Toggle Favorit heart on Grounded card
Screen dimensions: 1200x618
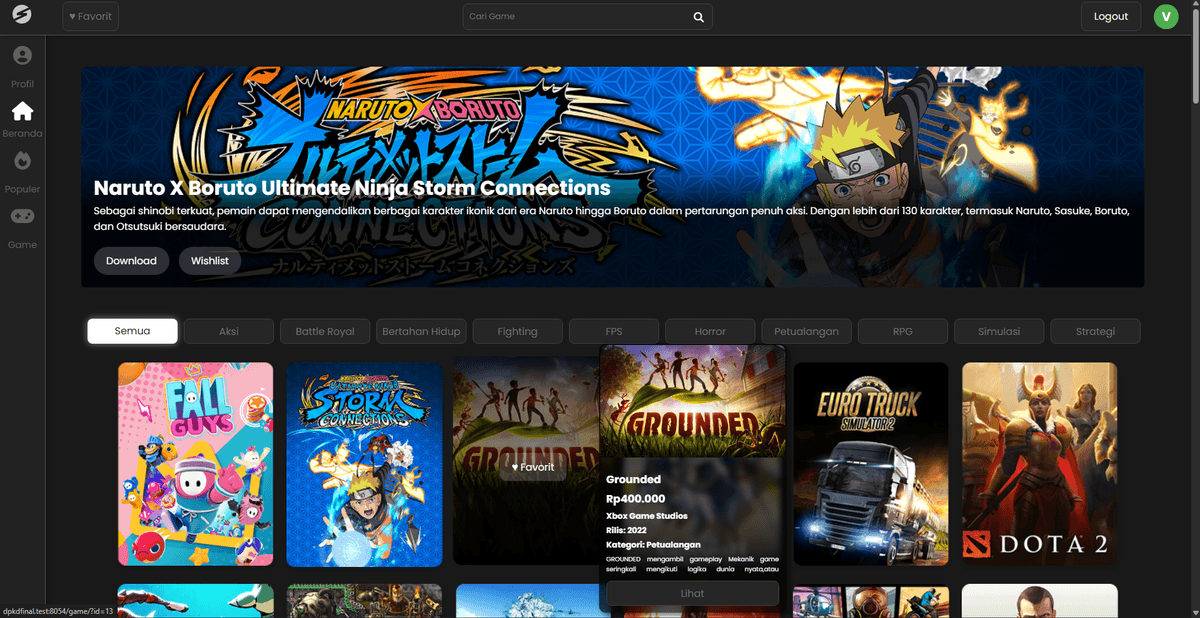click(x=532, y=467)
